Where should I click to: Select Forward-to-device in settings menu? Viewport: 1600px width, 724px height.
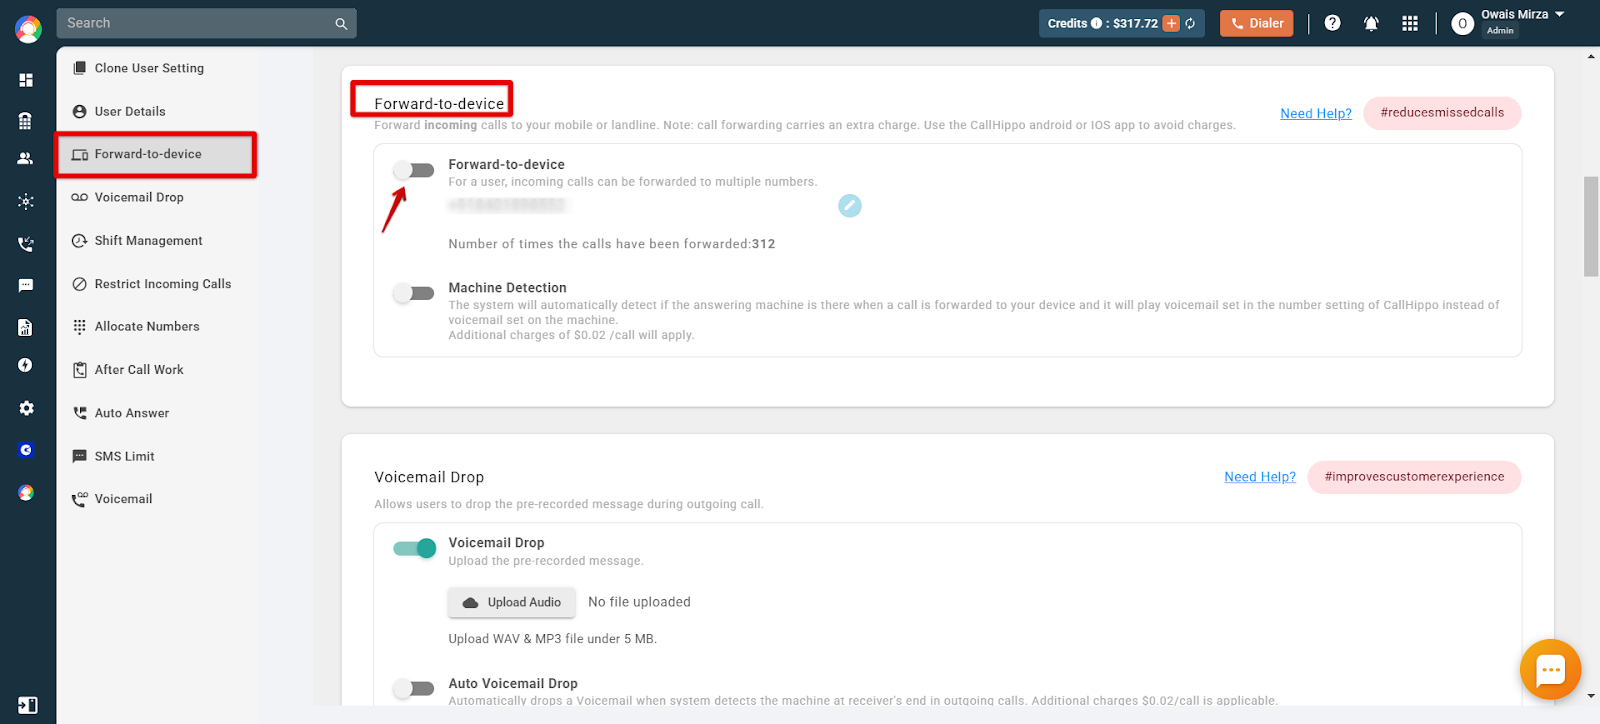155,154
